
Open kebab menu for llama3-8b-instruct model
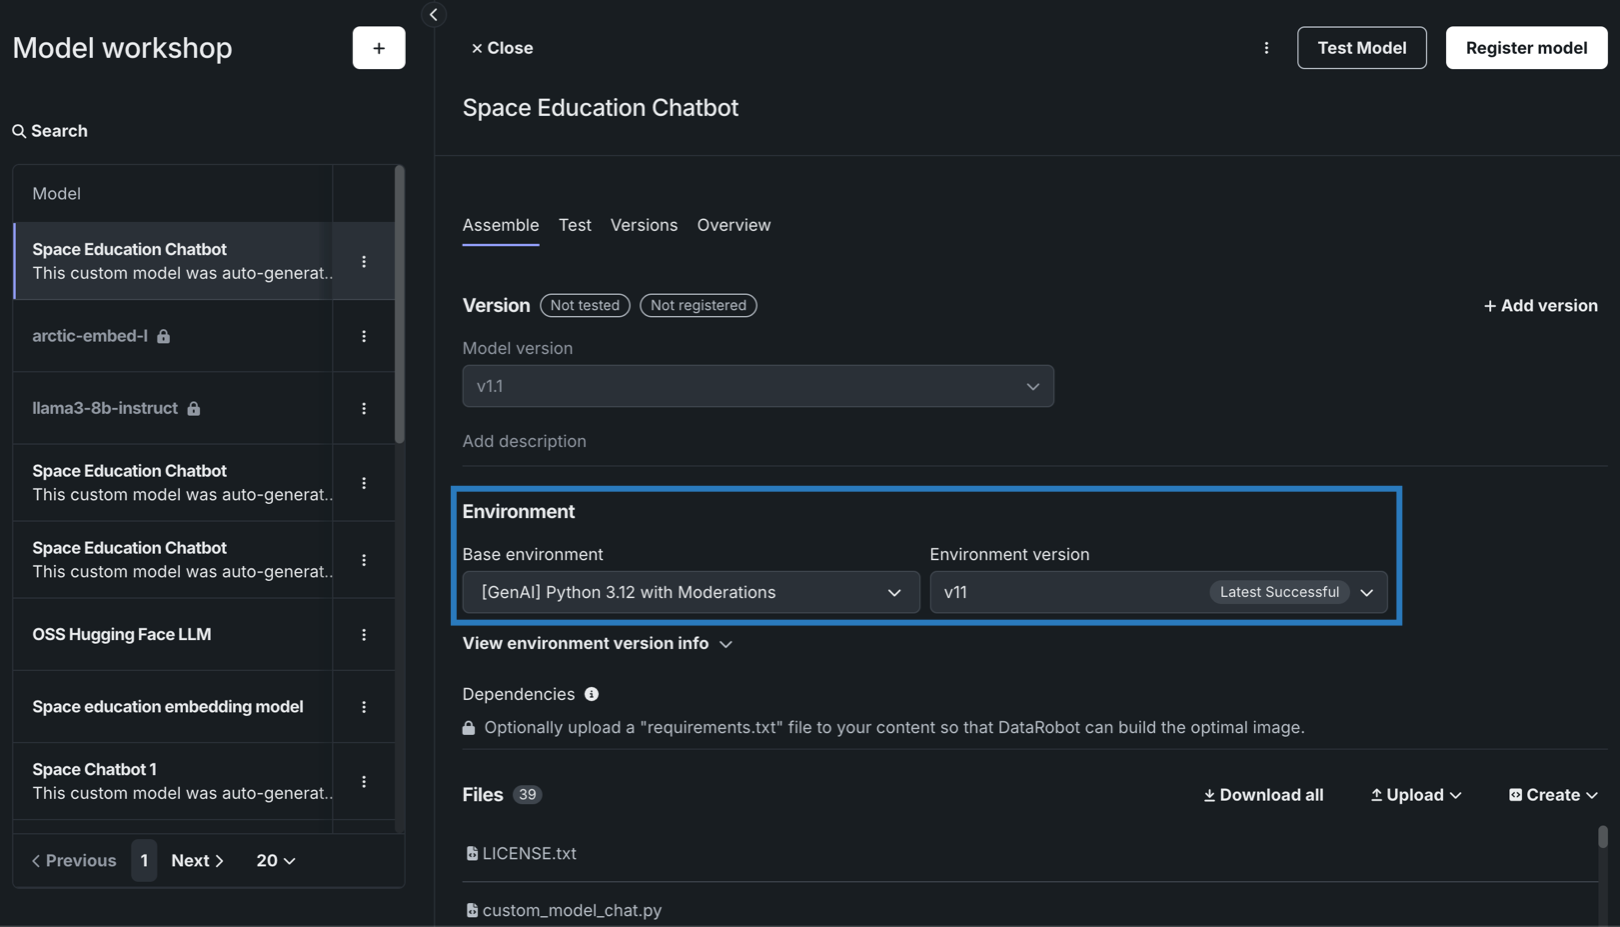click(x=364, y=408)
